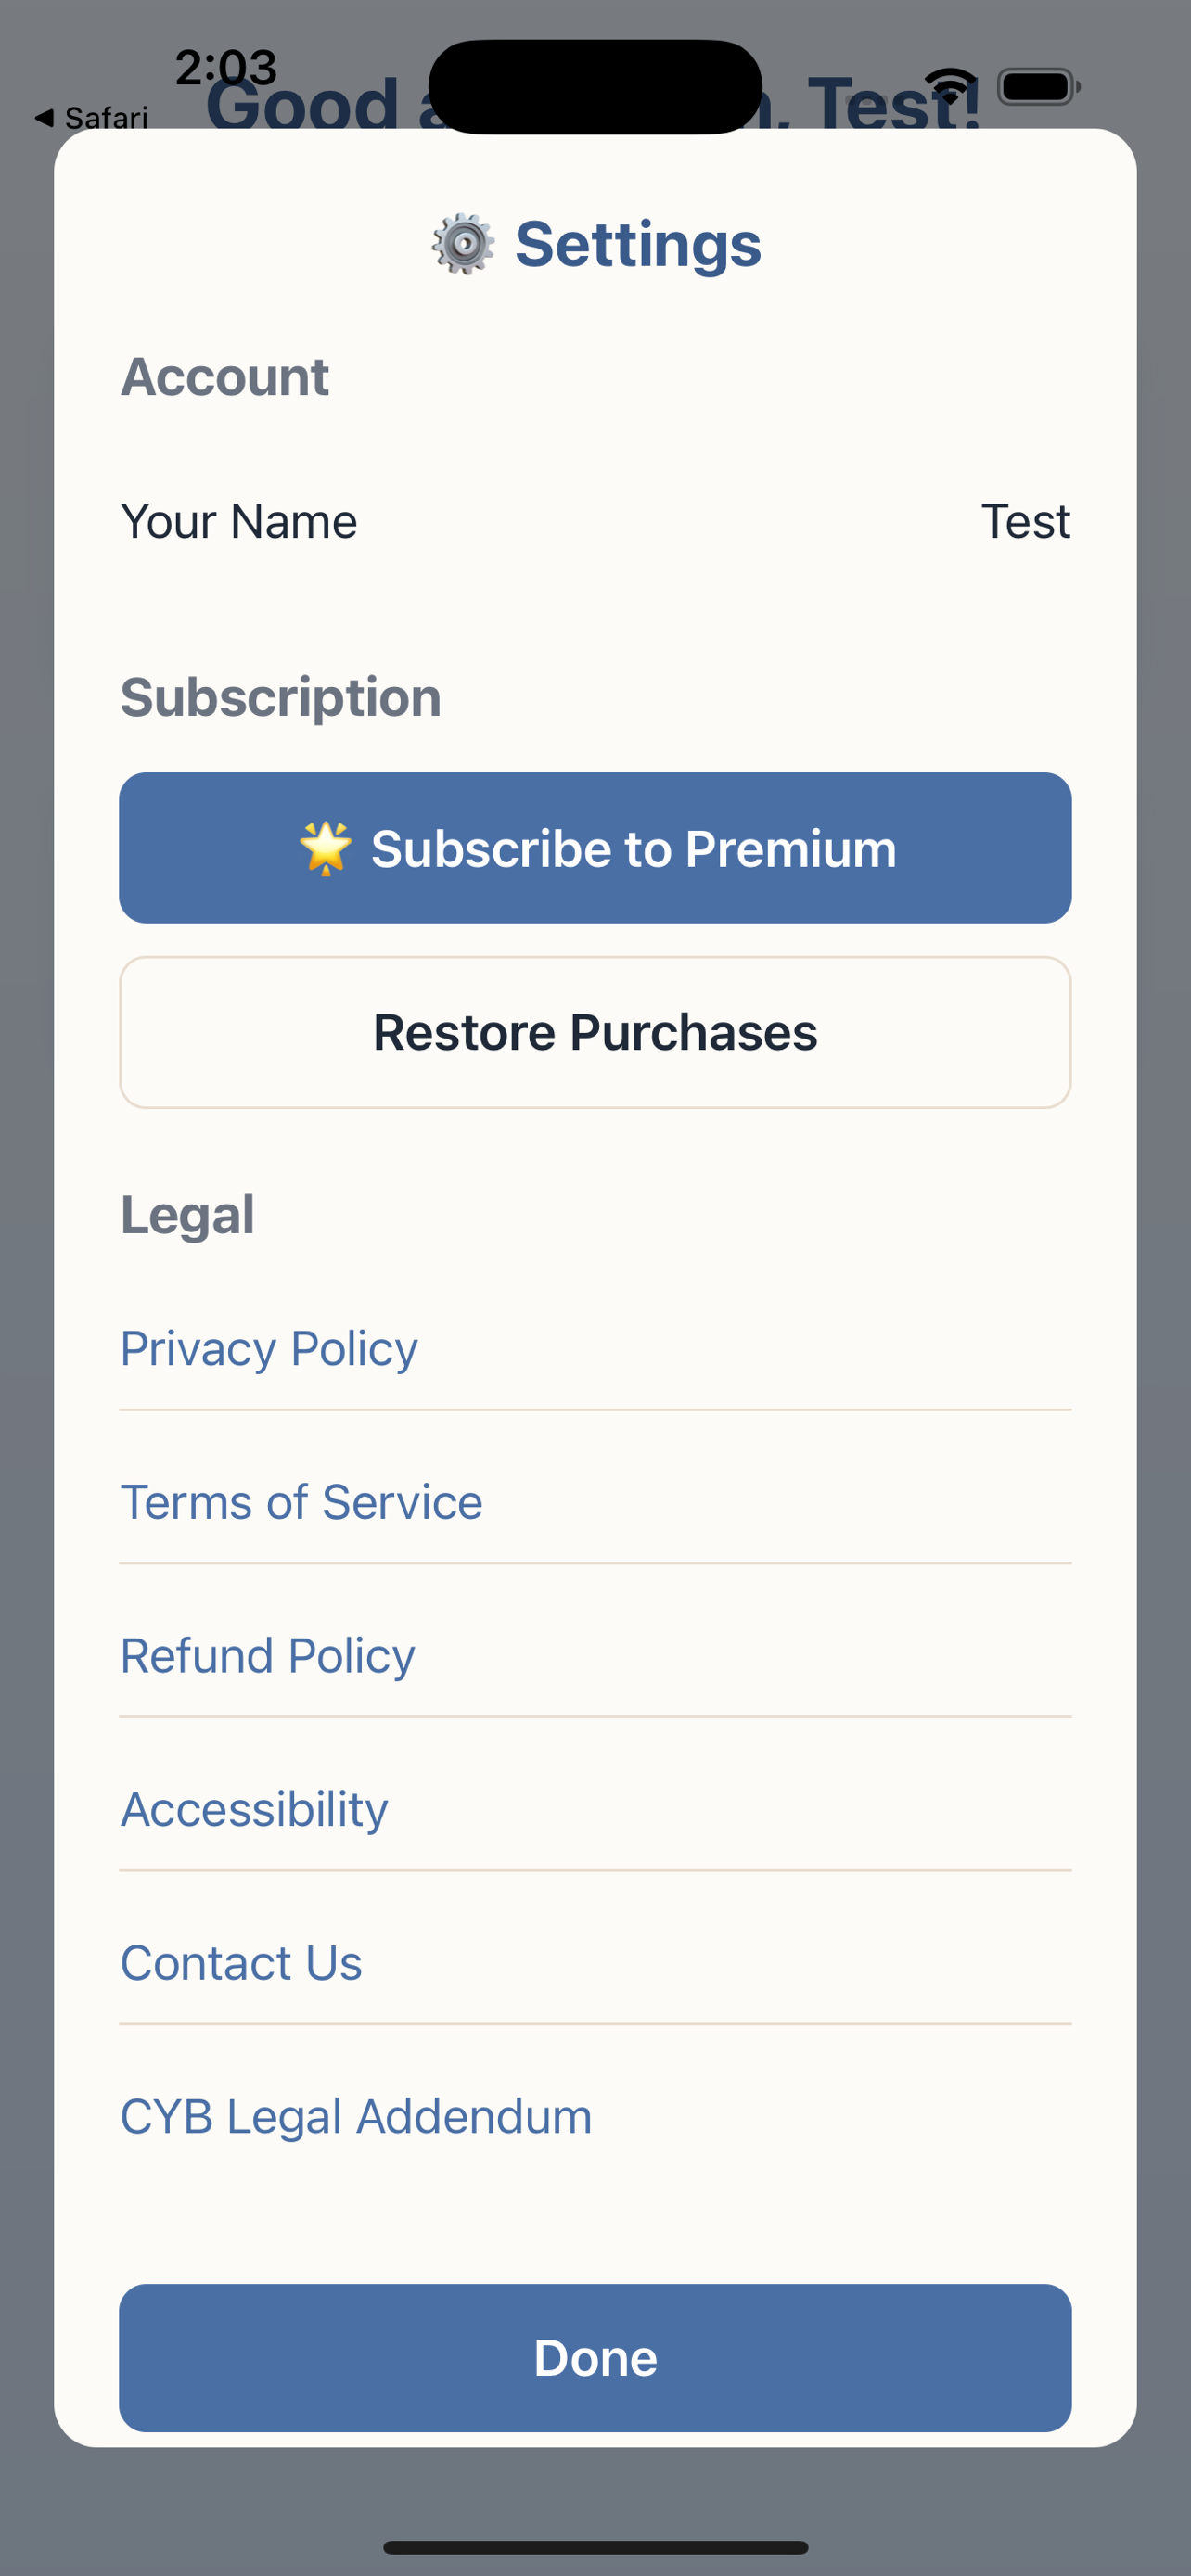Open the Accessibility page
Screen dimensions: 1191x2576
click(254, 1809)
